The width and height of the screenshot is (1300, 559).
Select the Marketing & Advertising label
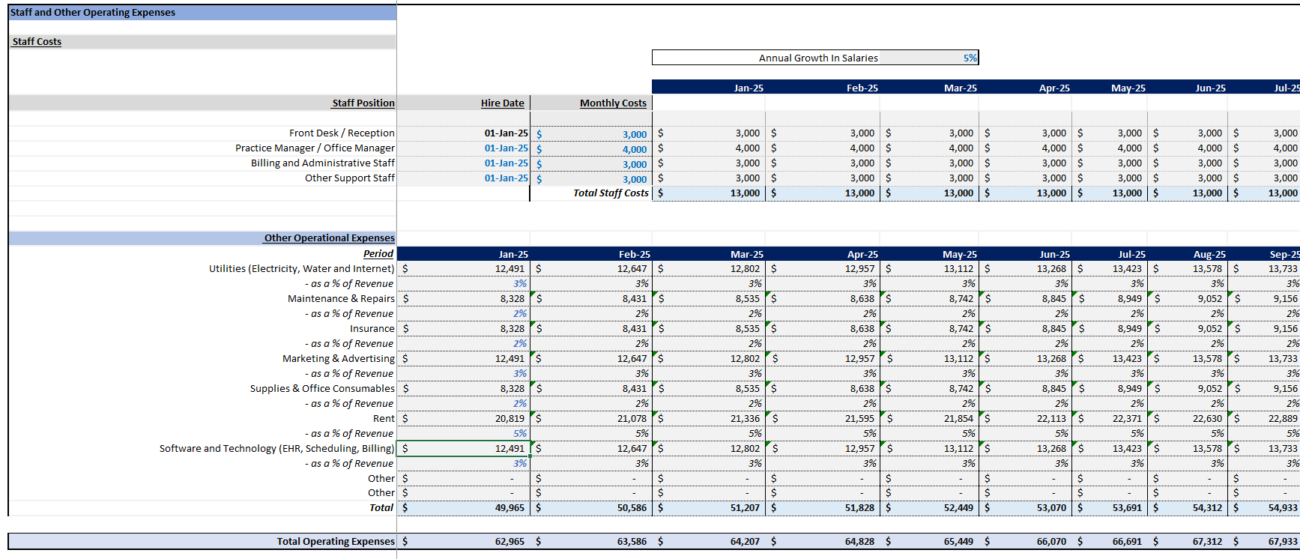(x=339, y=358)
